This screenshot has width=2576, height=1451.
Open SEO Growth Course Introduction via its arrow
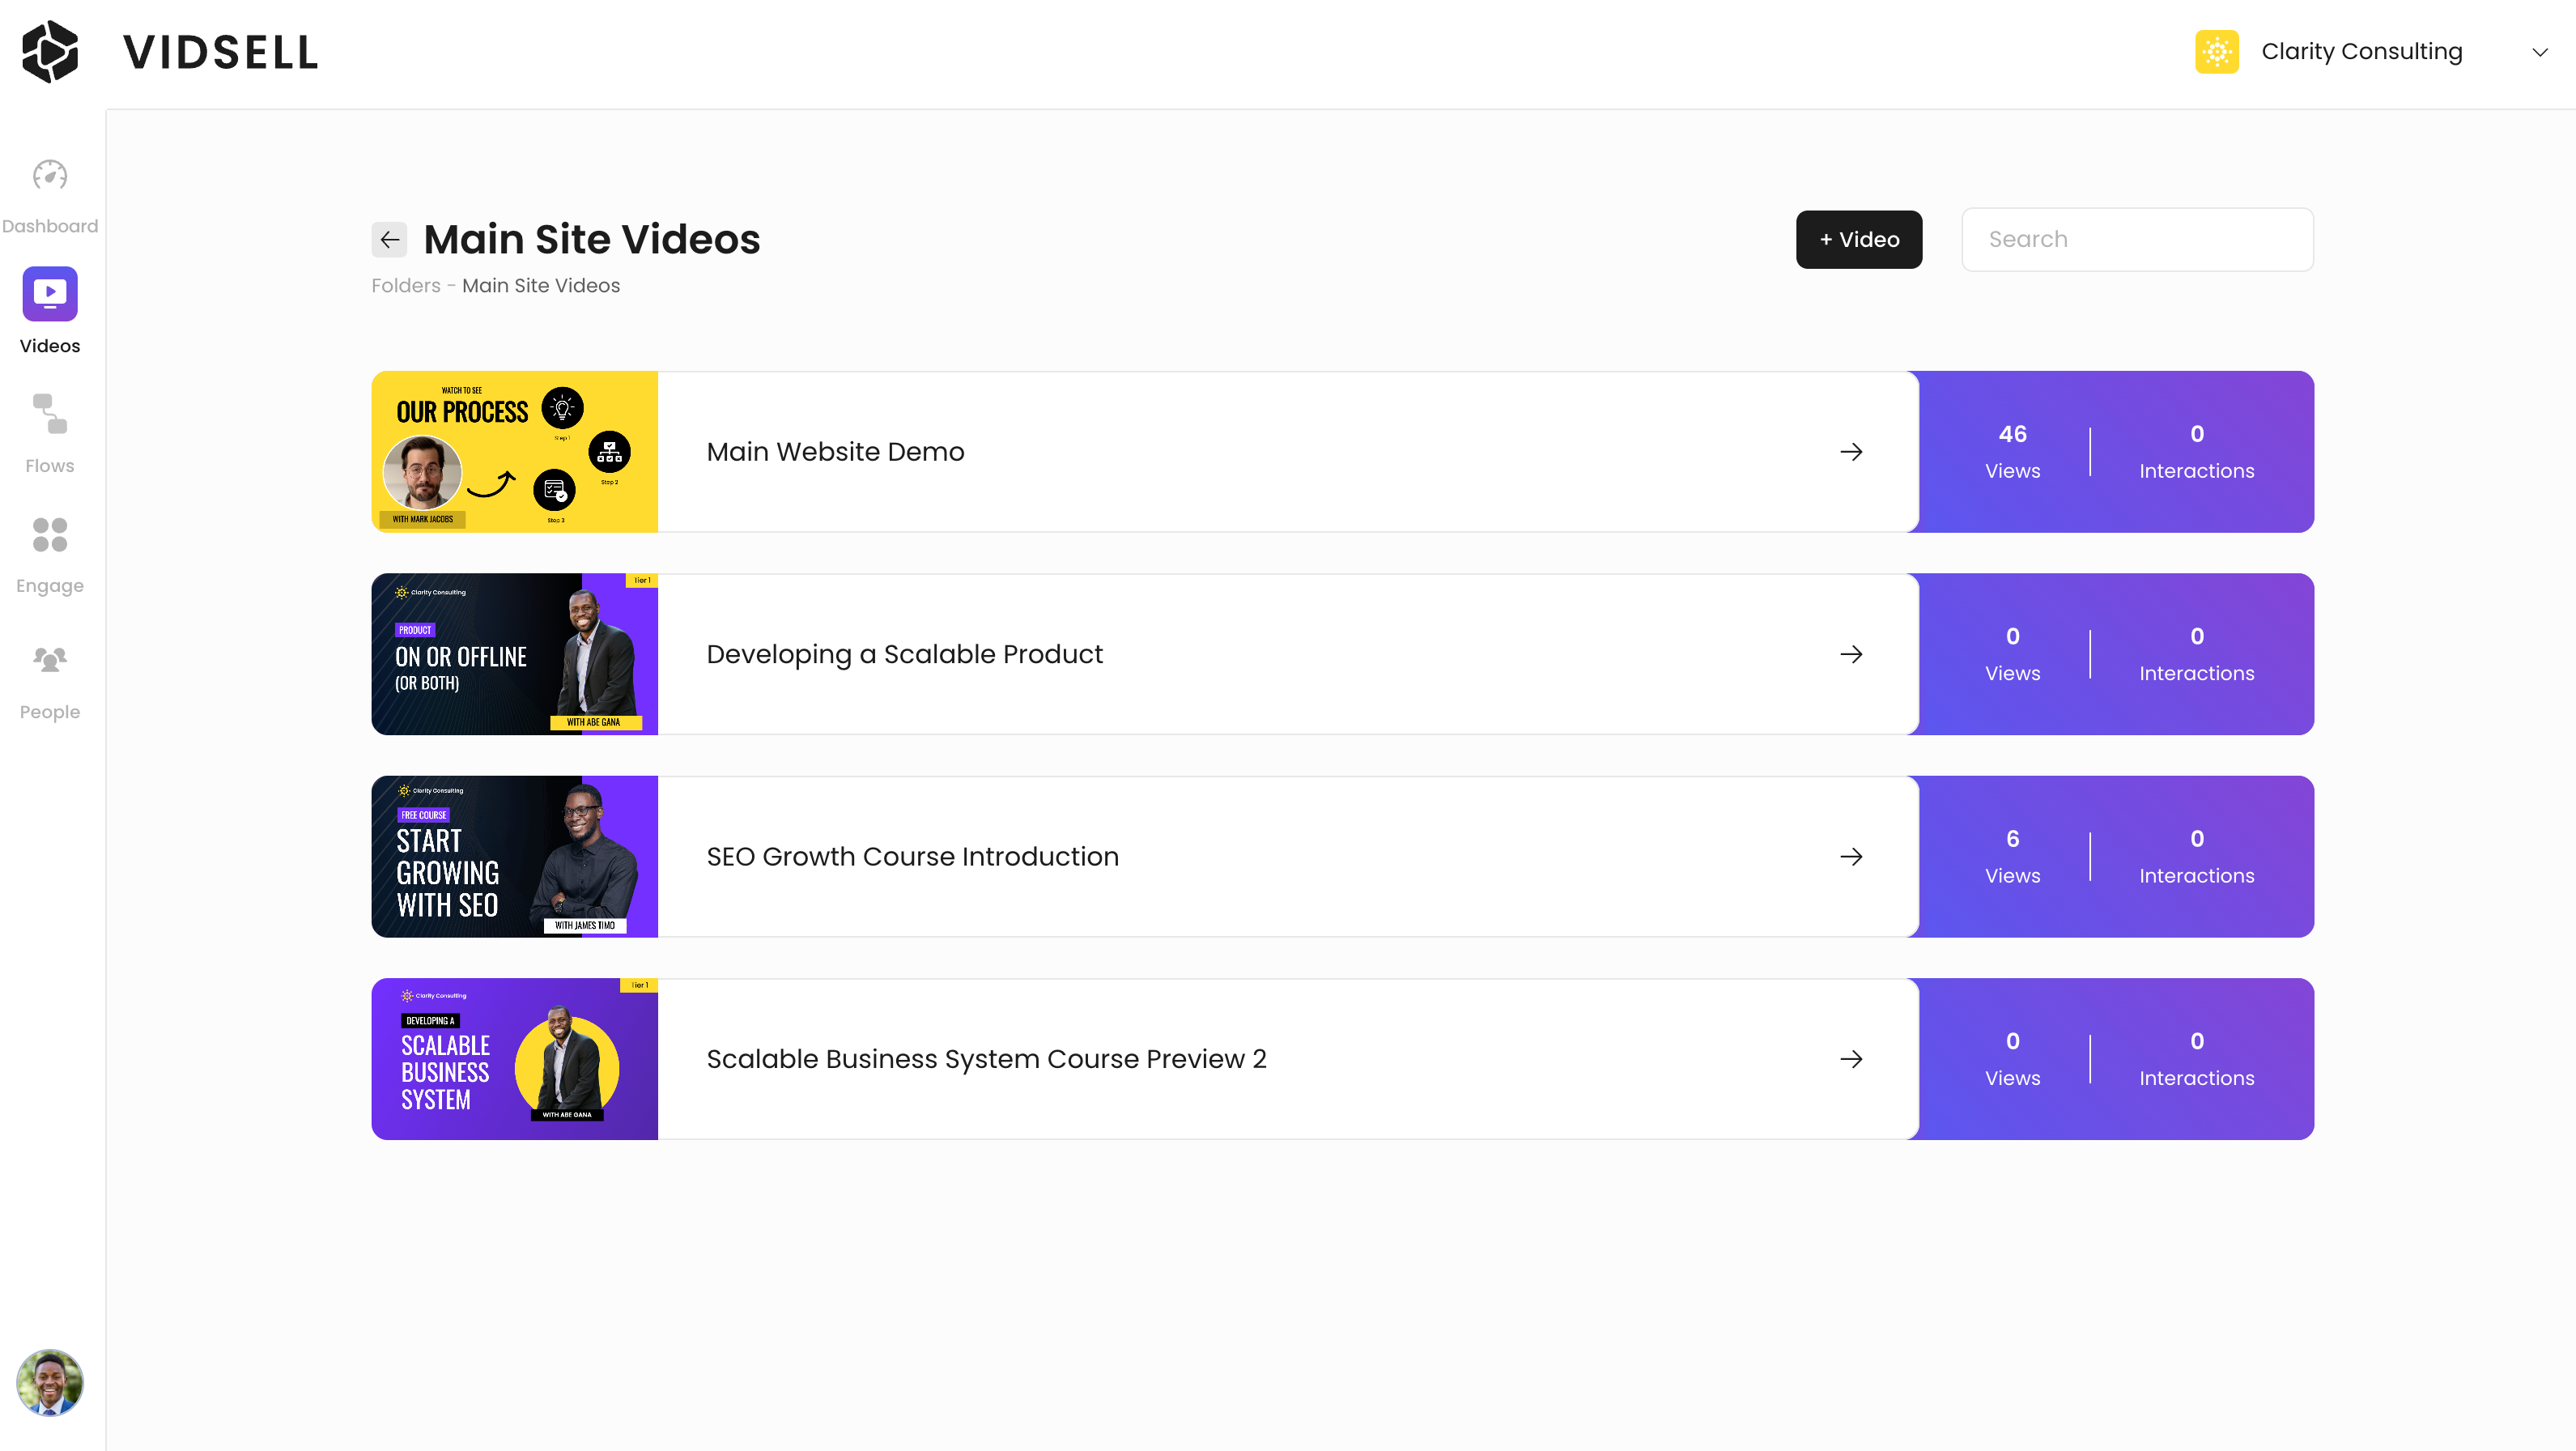(1851, 857)
